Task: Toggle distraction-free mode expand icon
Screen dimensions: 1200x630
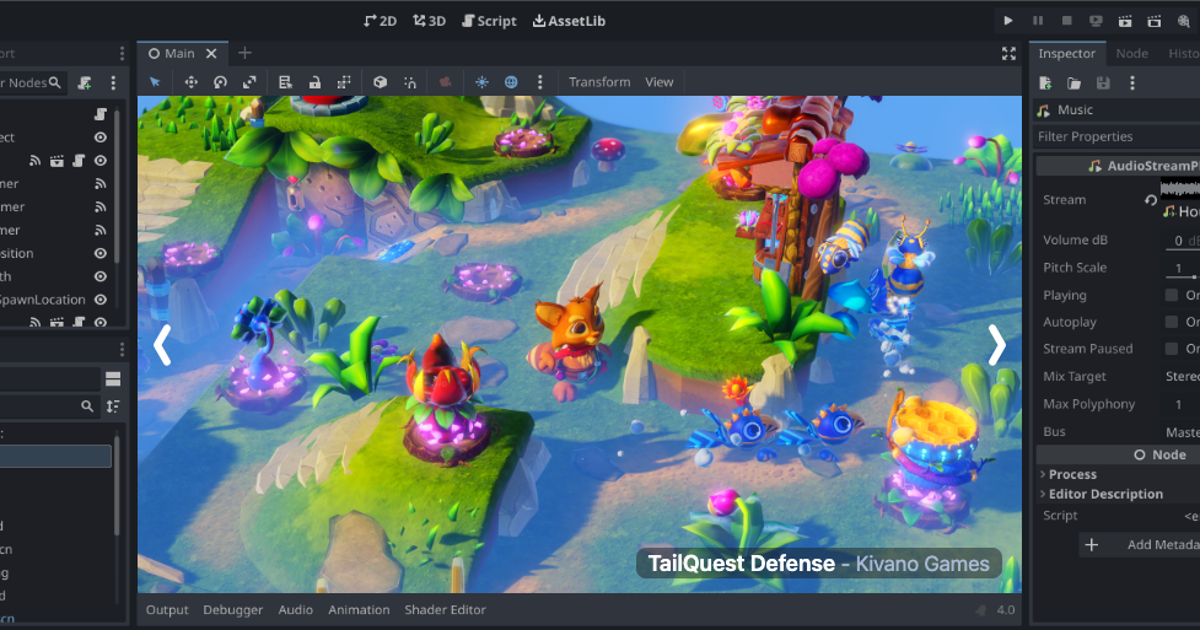Action: click(1009, 54)
